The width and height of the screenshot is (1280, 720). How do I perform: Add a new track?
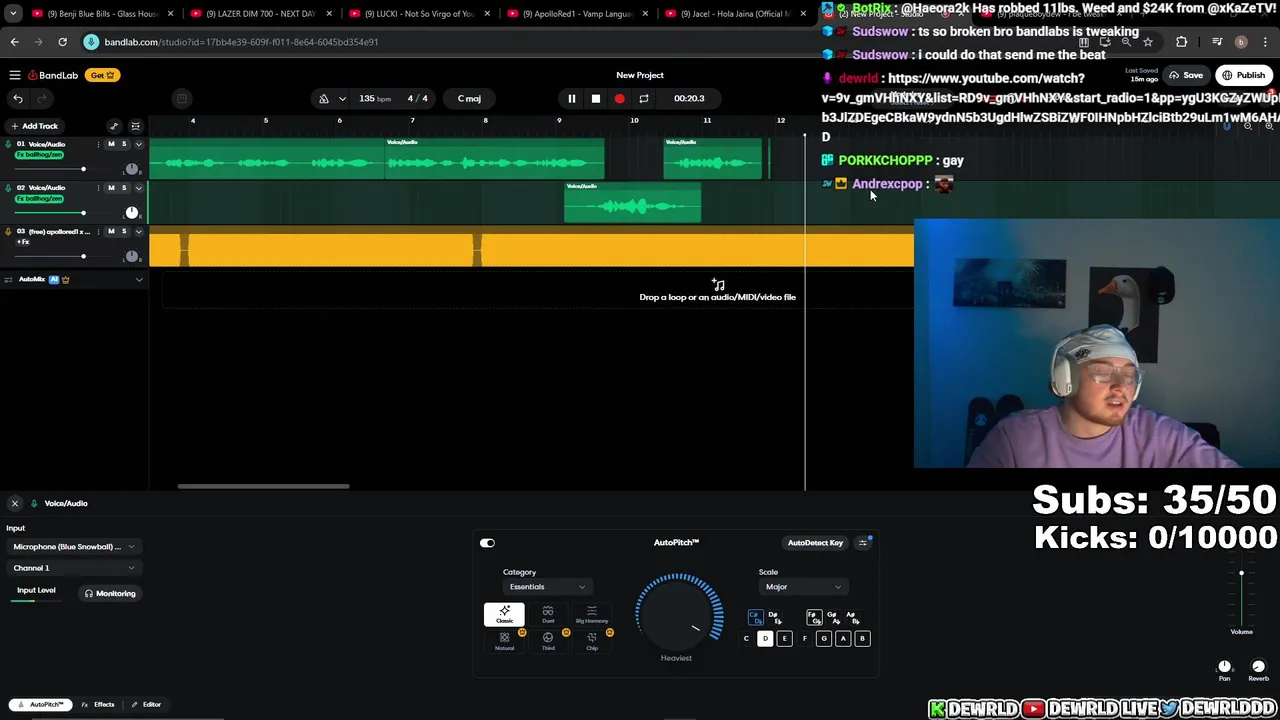tap(34, 126)
